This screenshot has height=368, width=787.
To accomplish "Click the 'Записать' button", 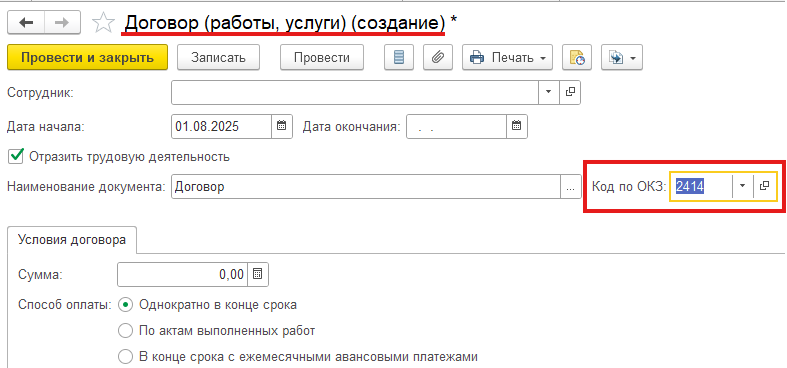I will tap(218, 57).
